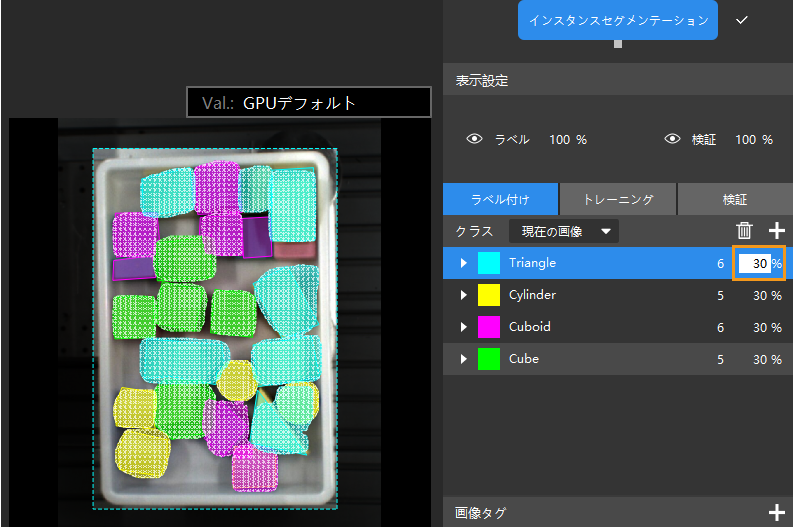Viewport: 793px width, 527px height.
Task: Select the ラベル付け tab
Action: (500, 200)
